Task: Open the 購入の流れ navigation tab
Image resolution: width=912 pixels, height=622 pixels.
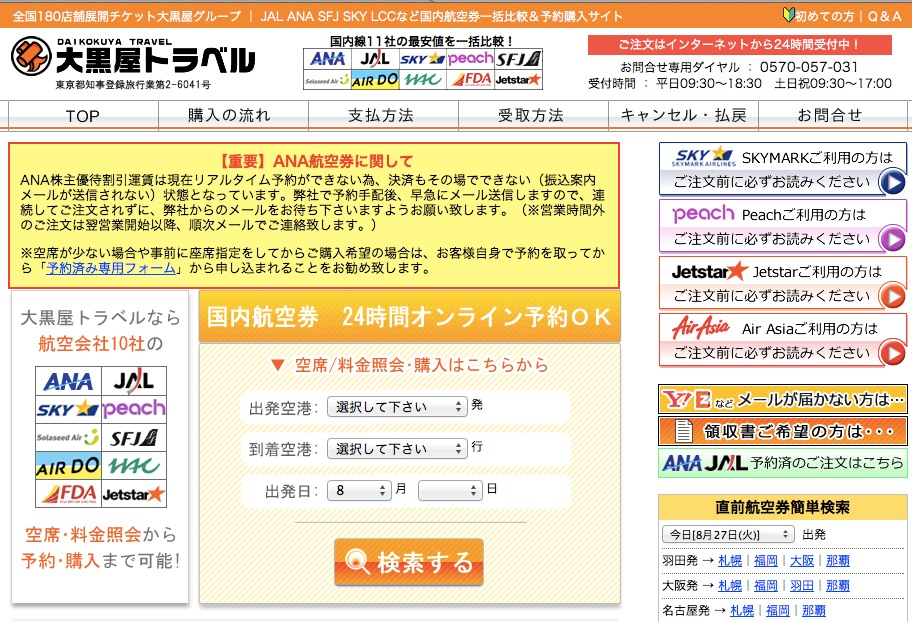Action: coord(233,115)
